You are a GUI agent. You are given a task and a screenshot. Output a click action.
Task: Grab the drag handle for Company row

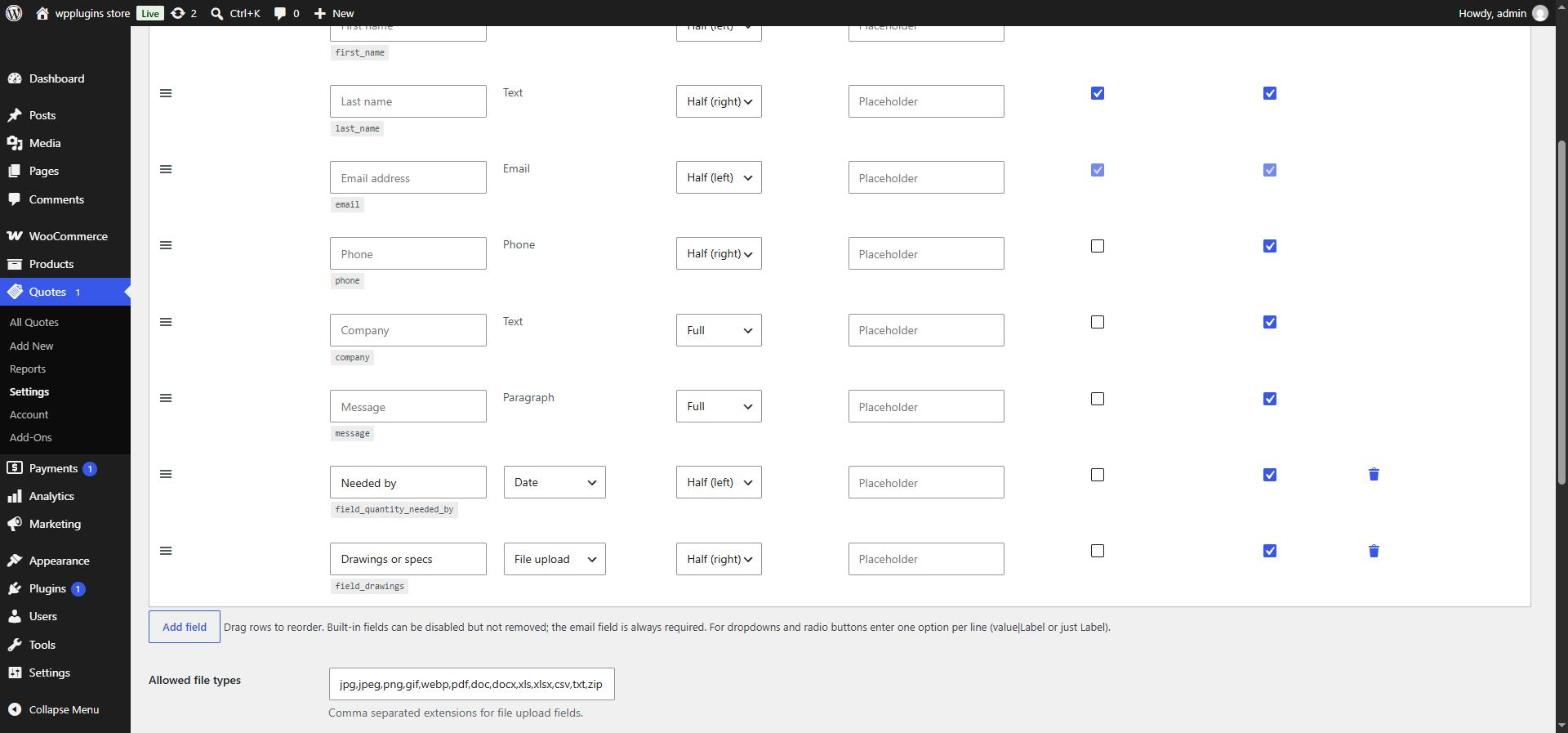click(166, 322)
